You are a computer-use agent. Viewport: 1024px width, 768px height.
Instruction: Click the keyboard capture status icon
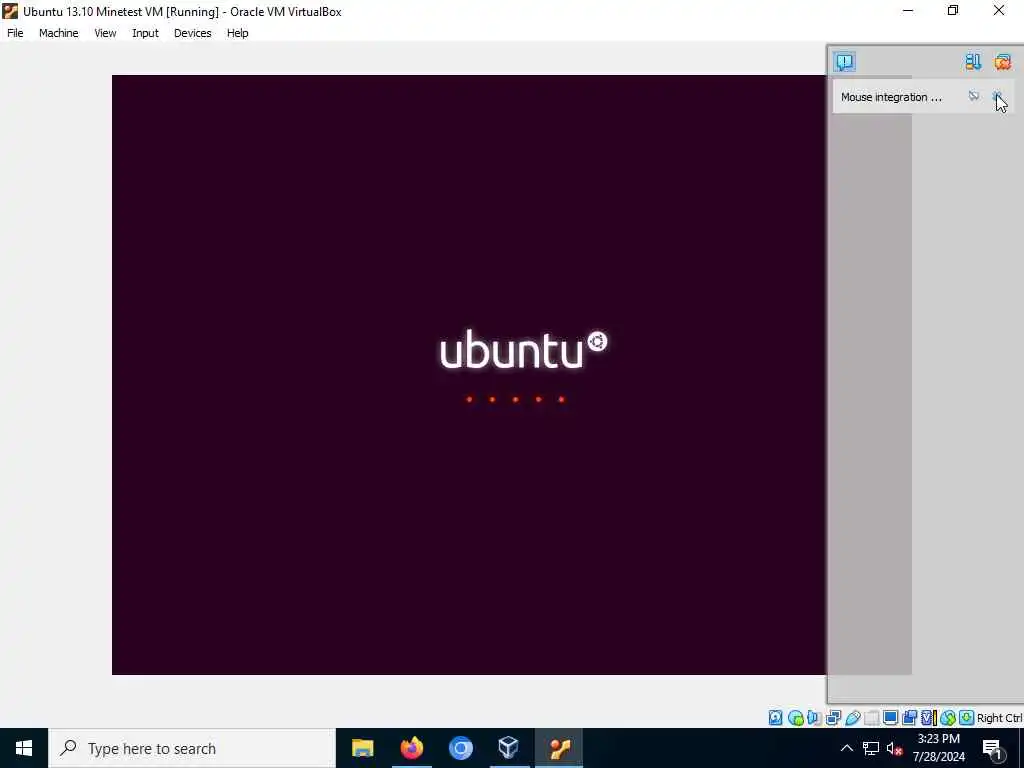[x=967, y=718]
